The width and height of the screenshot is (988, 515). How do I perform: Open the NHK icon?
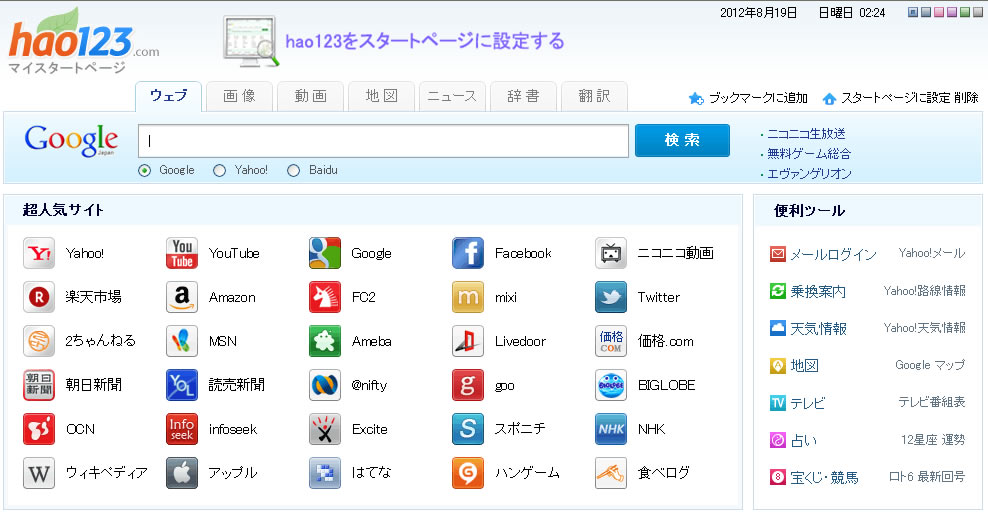[x=611, y=429]
